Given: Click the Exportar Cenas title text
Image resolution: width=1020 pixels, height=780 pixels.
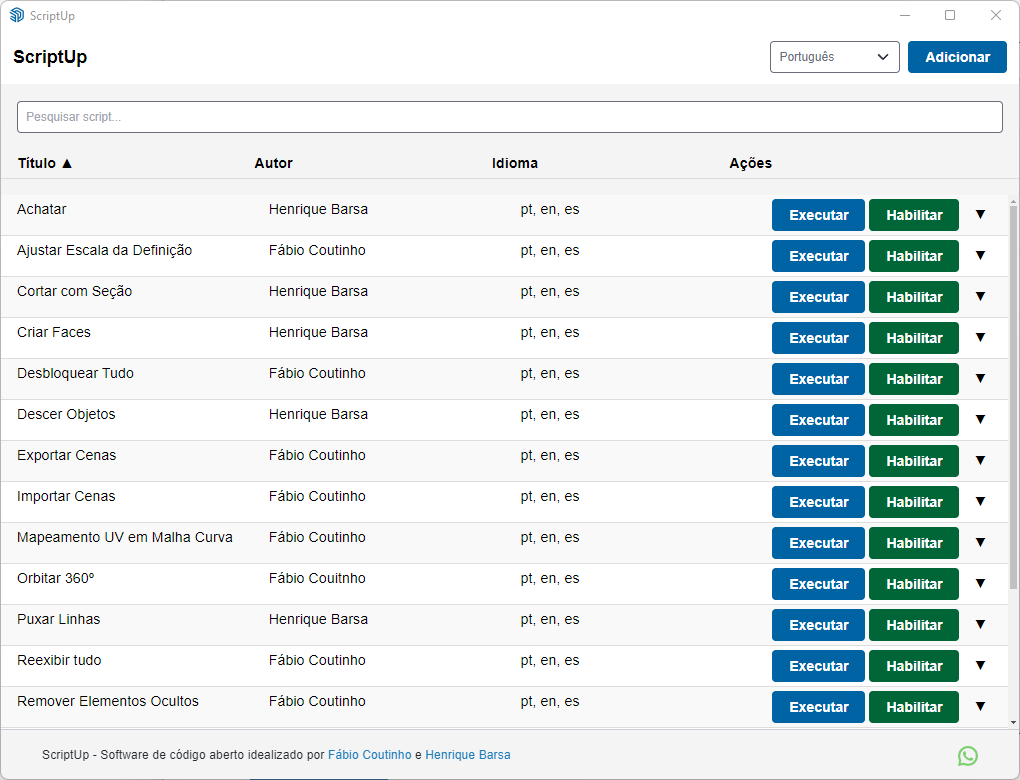Looking at the screenshot, I should pos(67,455).
